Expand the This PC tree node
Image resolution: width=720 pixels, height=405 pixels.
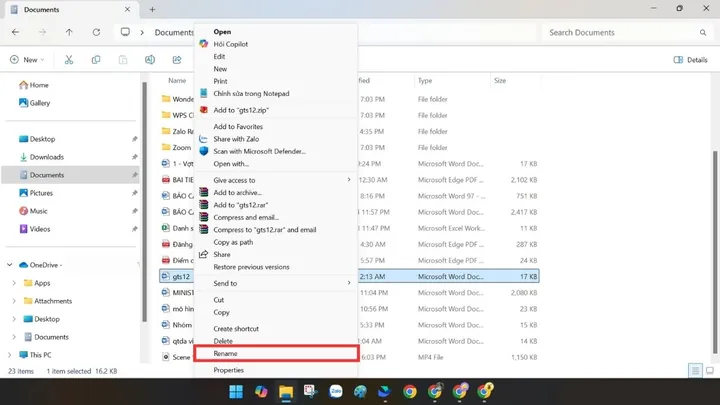coord(10,354)
